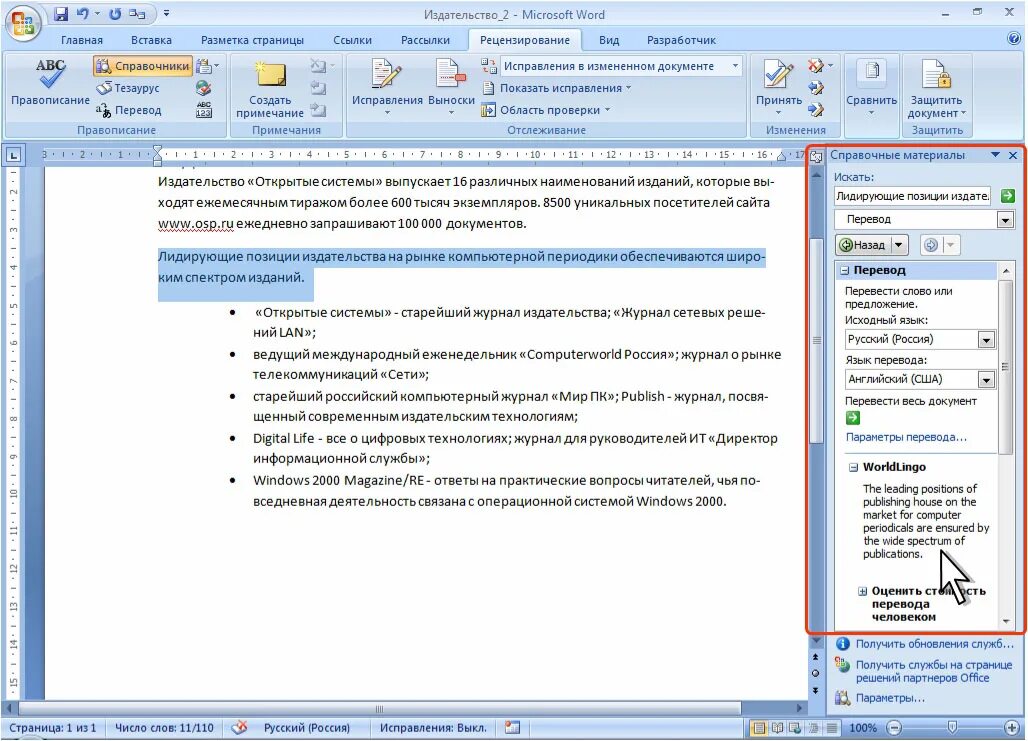The height and width of the screenshot is (741, 1028).
Task: Click the proofing errors status icon
Action: [239, 727]
